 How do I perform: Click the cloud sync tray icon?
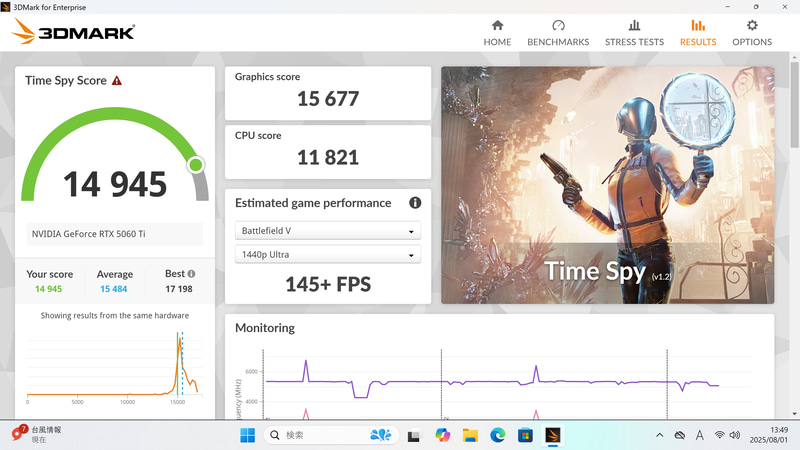tap(680, 435)
